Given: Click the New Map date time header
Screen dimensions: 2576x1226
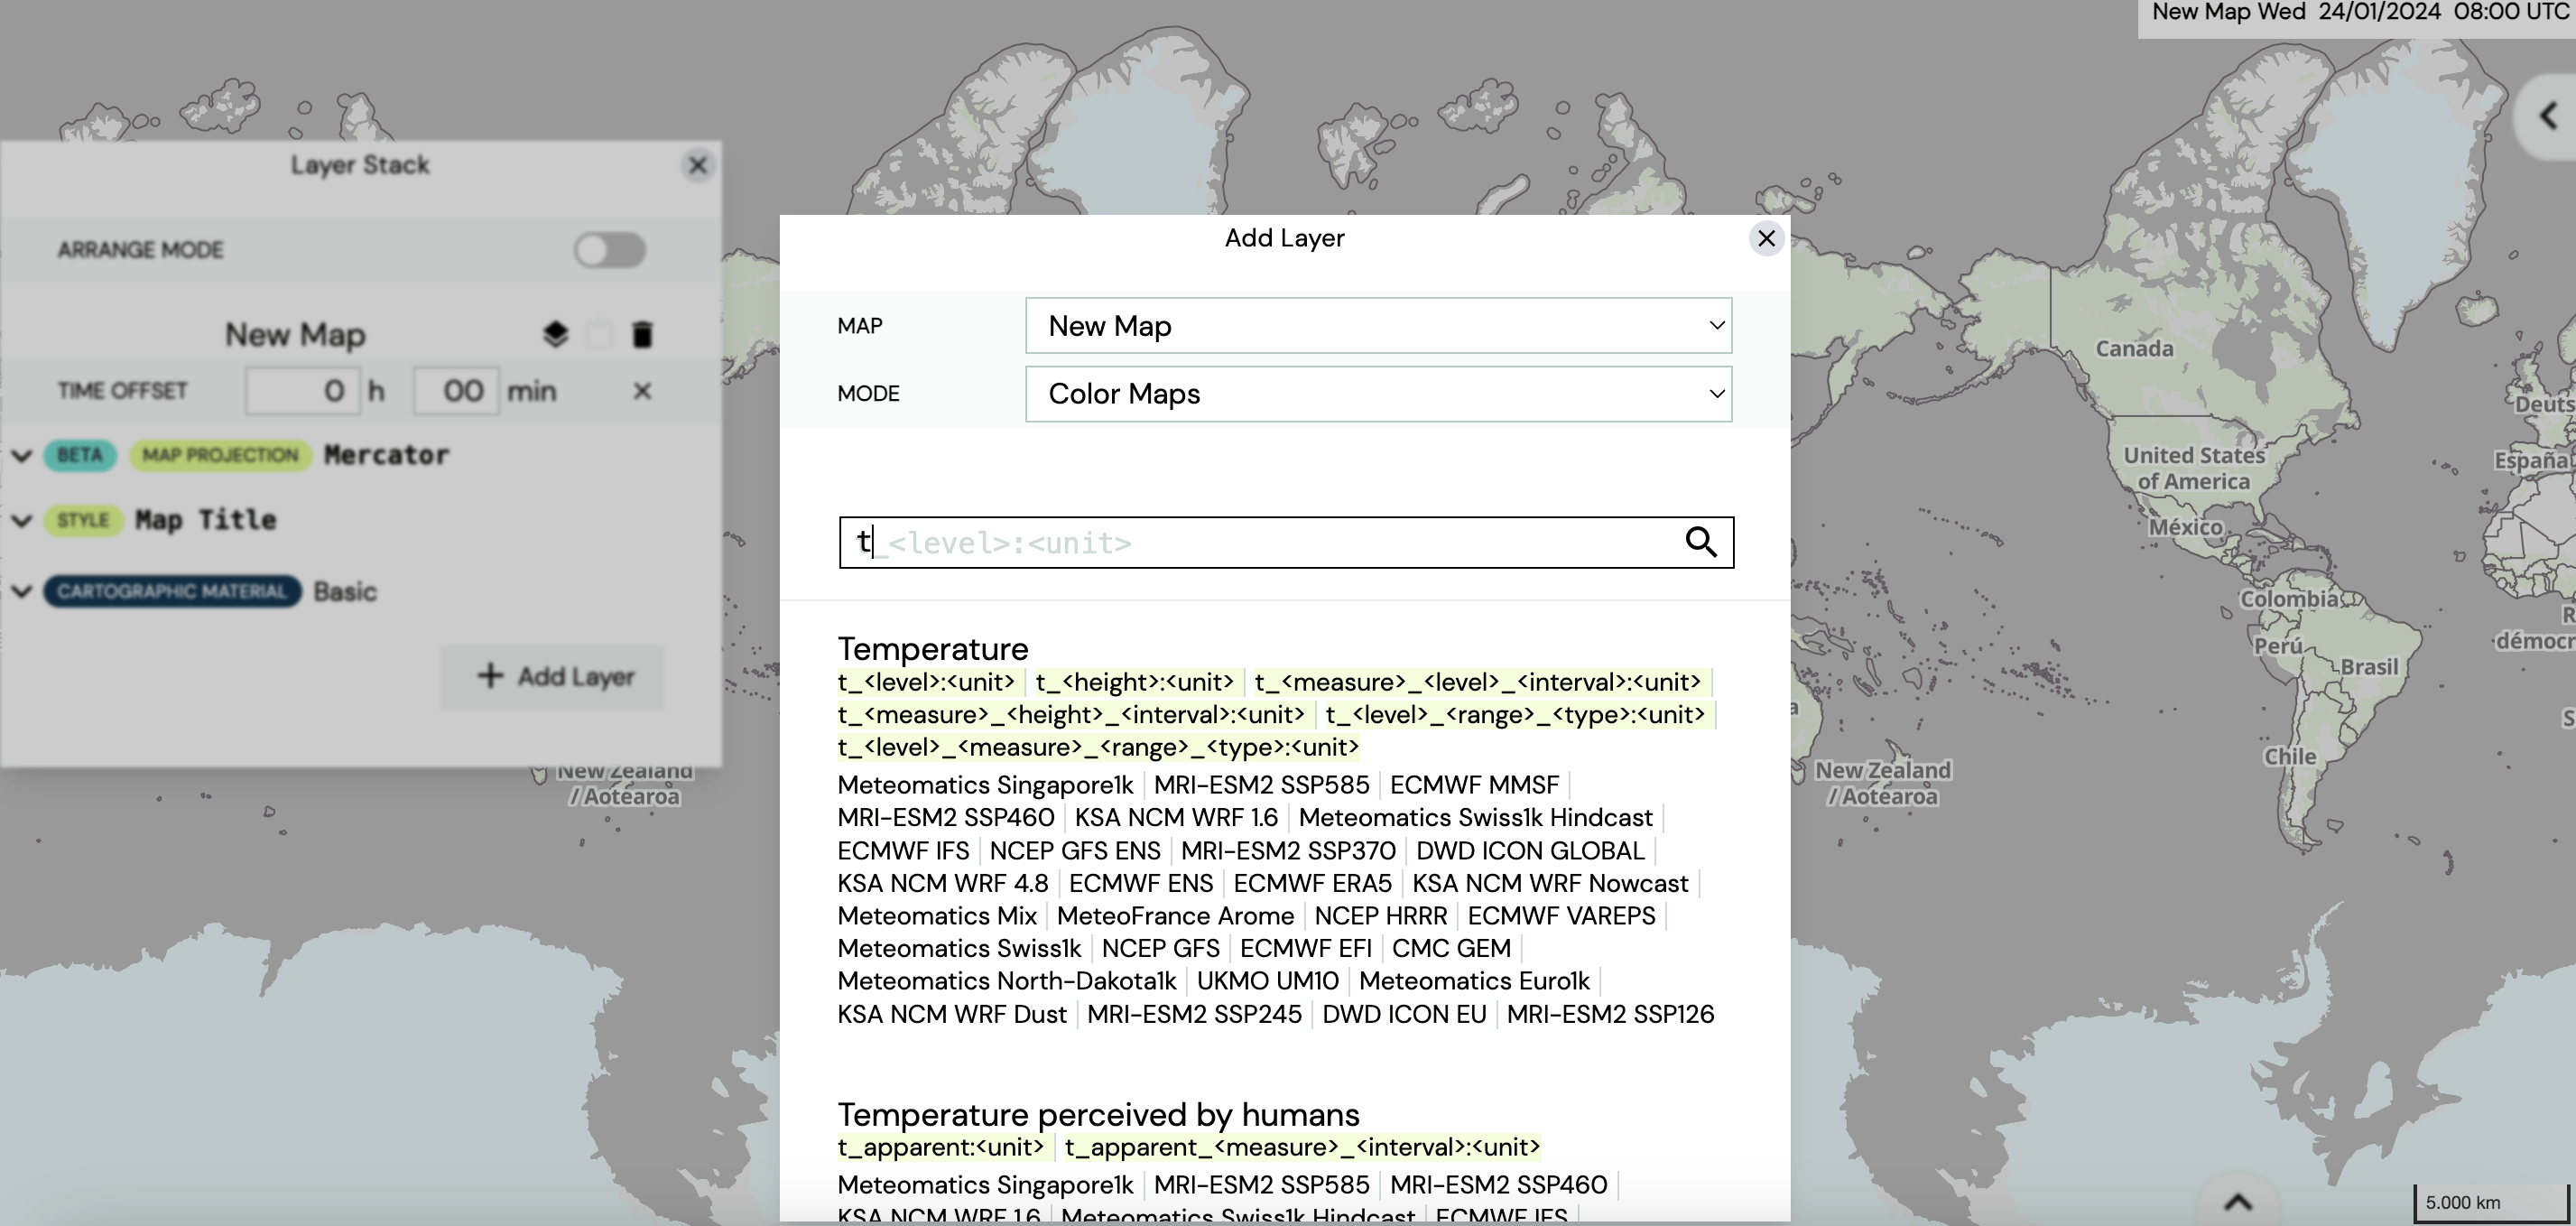Looking at the screenshot, I should [x=2362, y=13].
